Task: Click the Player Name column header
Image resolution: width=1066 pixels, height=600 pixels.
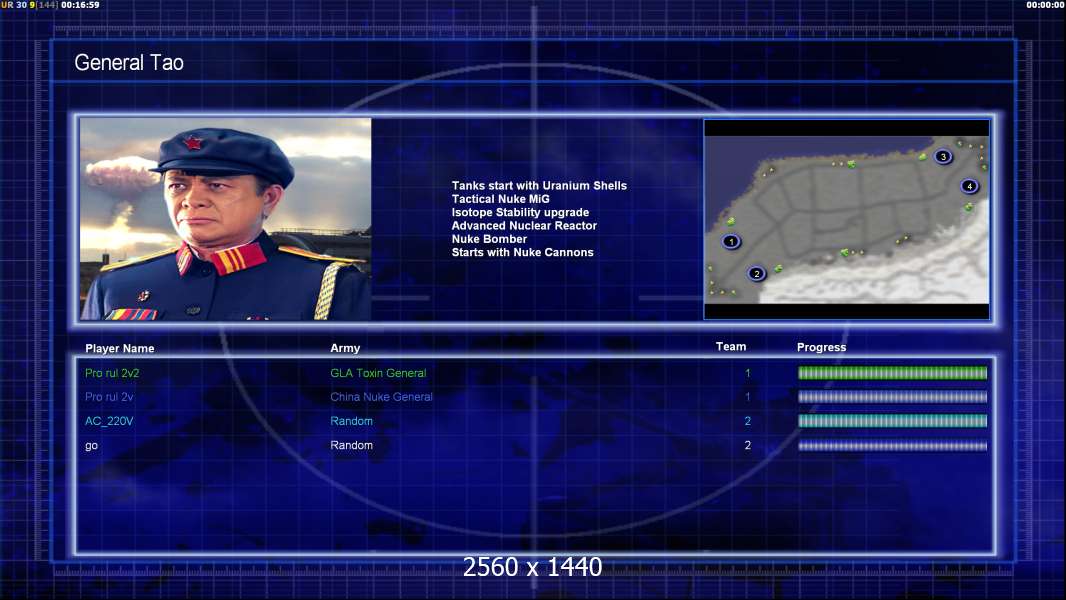Action: pos(120,348)
